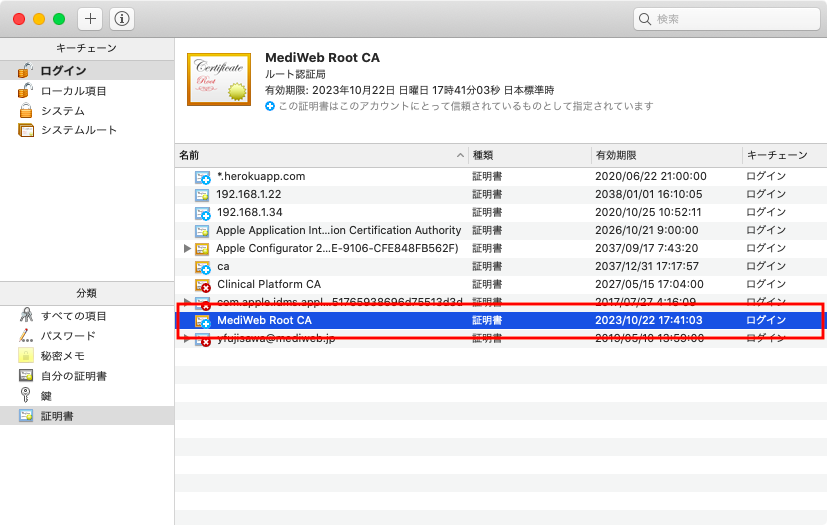Select the com.apple.idms.appl certificate row
Screen dimensions: 827x525
(501, 302)
